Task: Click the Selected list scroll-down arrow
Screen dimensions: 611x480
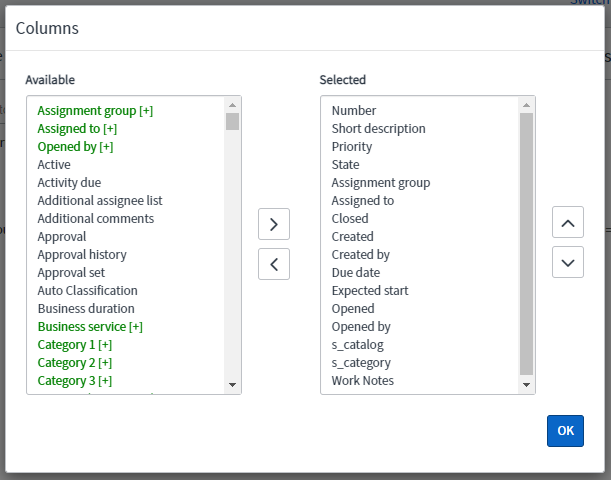Action: pos(526,385)
